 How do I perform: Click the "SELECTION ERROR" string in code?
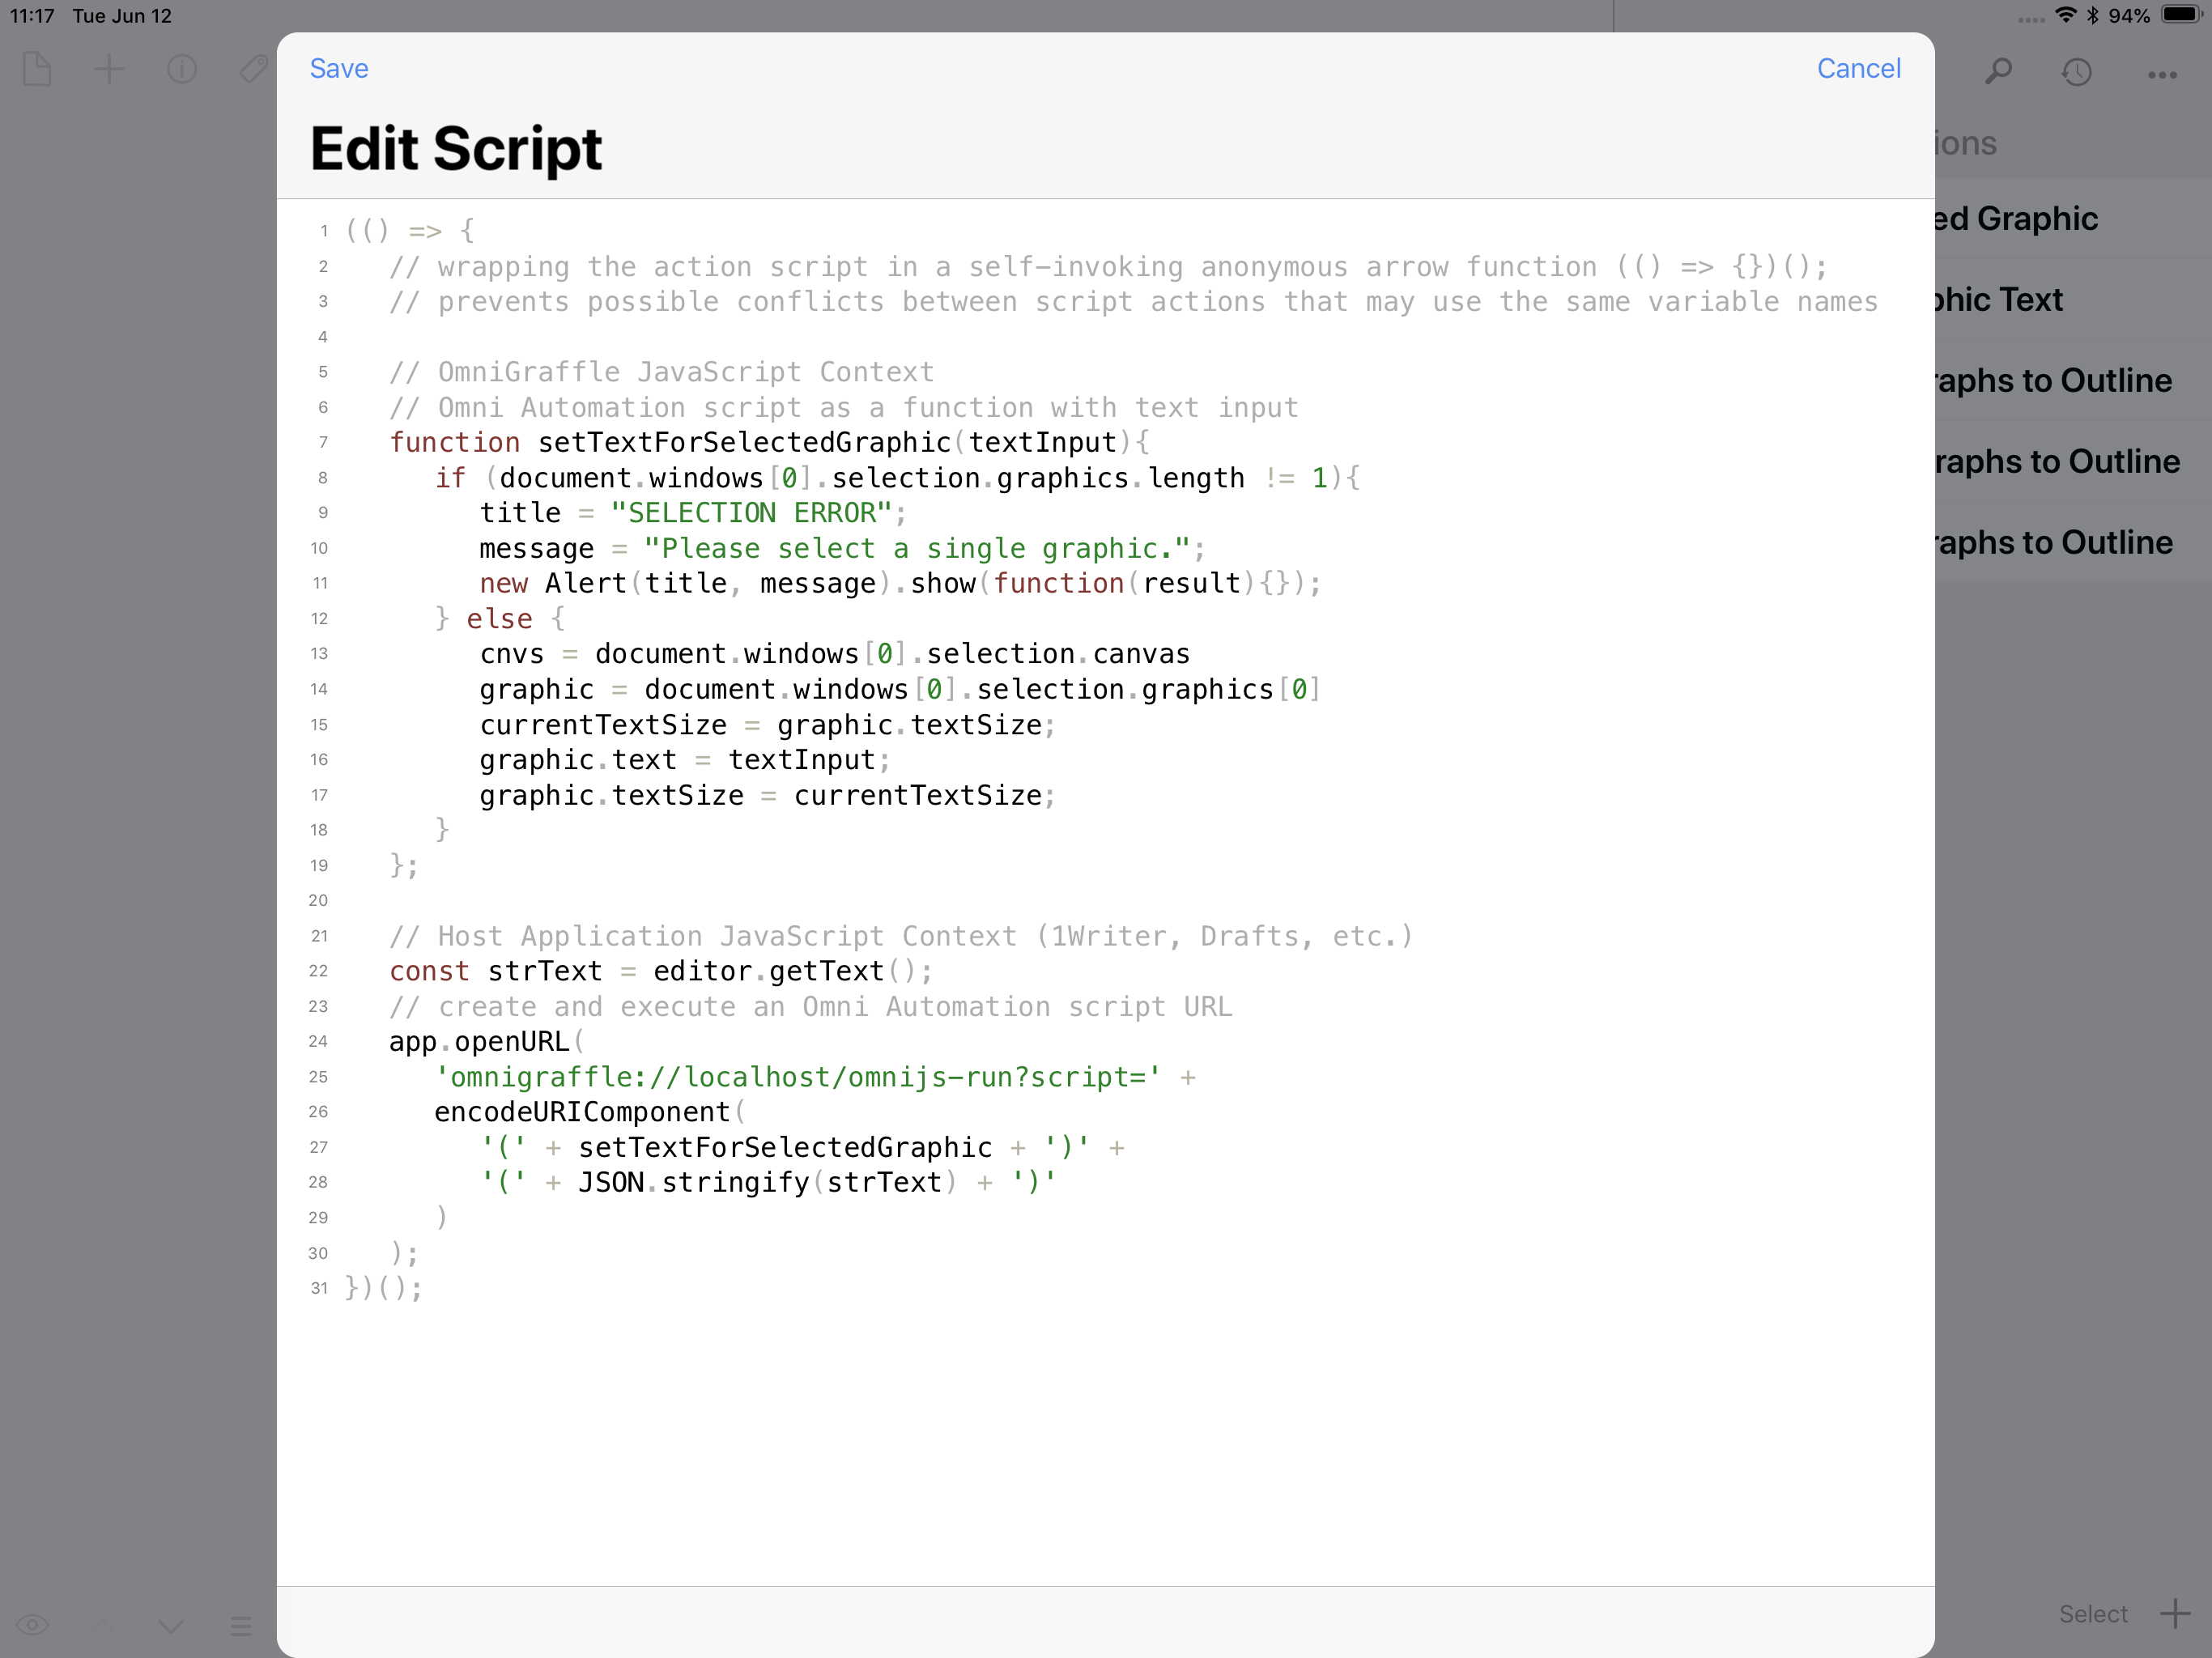coord(750,513)
